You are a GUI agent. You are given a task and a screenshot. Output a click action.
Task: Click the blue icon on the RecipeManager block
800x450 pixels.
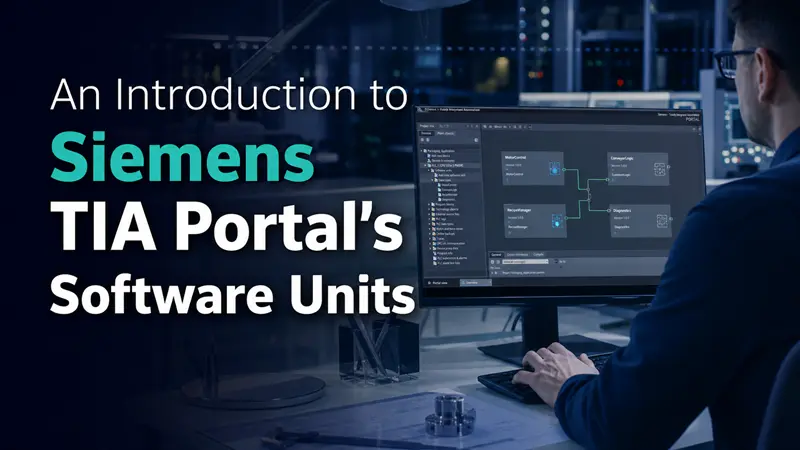557,221
